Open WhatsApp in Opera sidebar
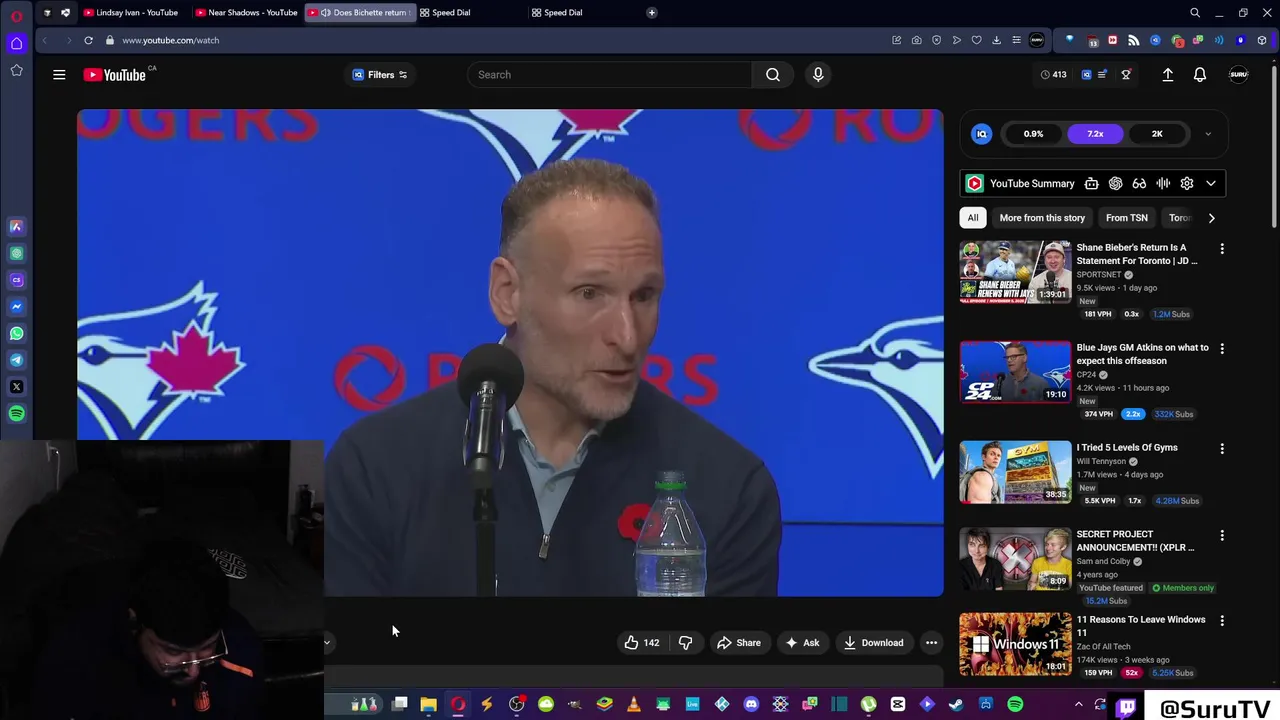This screenshot has height=720, width=1280. [x=16, y=333]
